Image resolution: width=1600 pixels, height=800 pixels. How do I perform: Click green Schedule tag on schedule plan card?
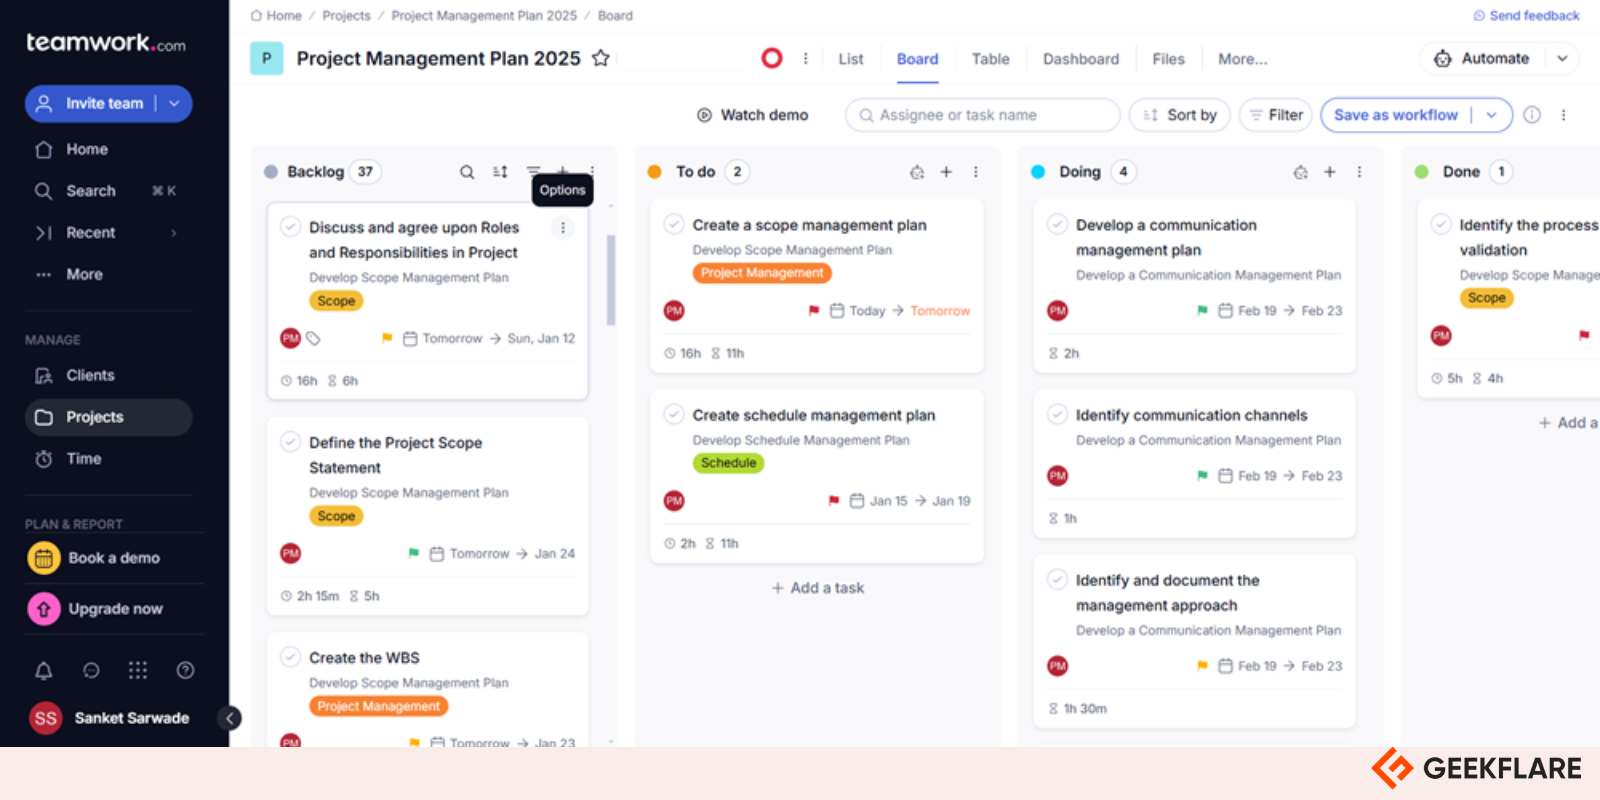point(728,463)
